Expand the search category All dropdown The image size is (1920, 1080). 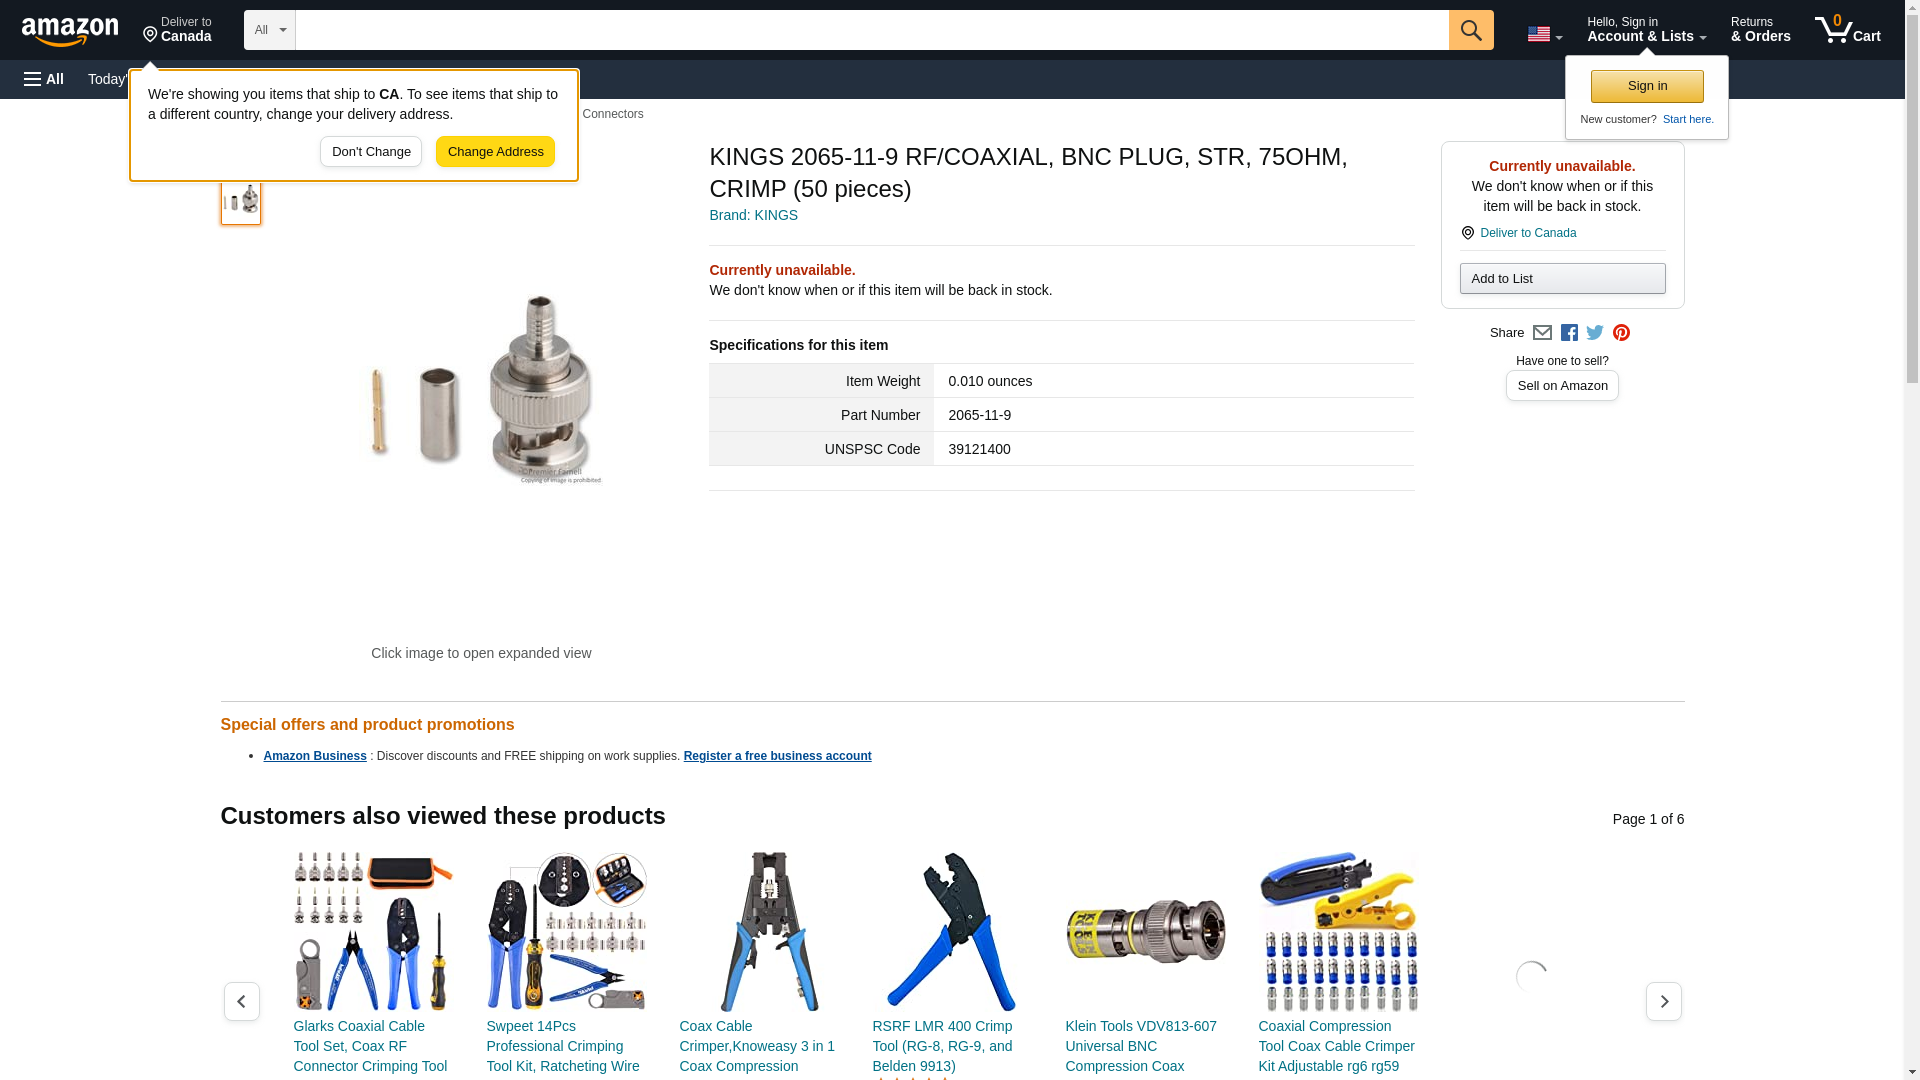[x=270, y=30]
